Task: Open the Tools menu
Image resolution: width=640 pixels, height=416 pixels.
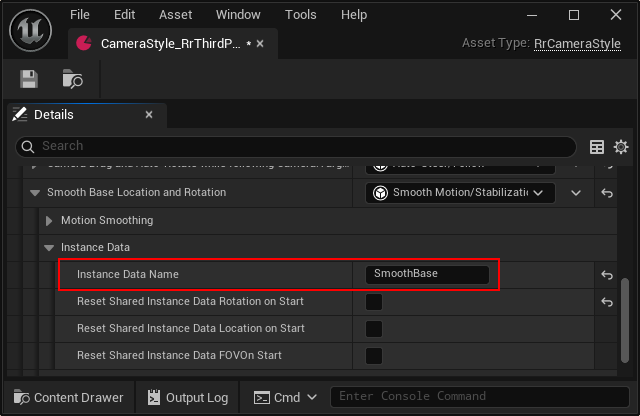Action: [301, 15]
